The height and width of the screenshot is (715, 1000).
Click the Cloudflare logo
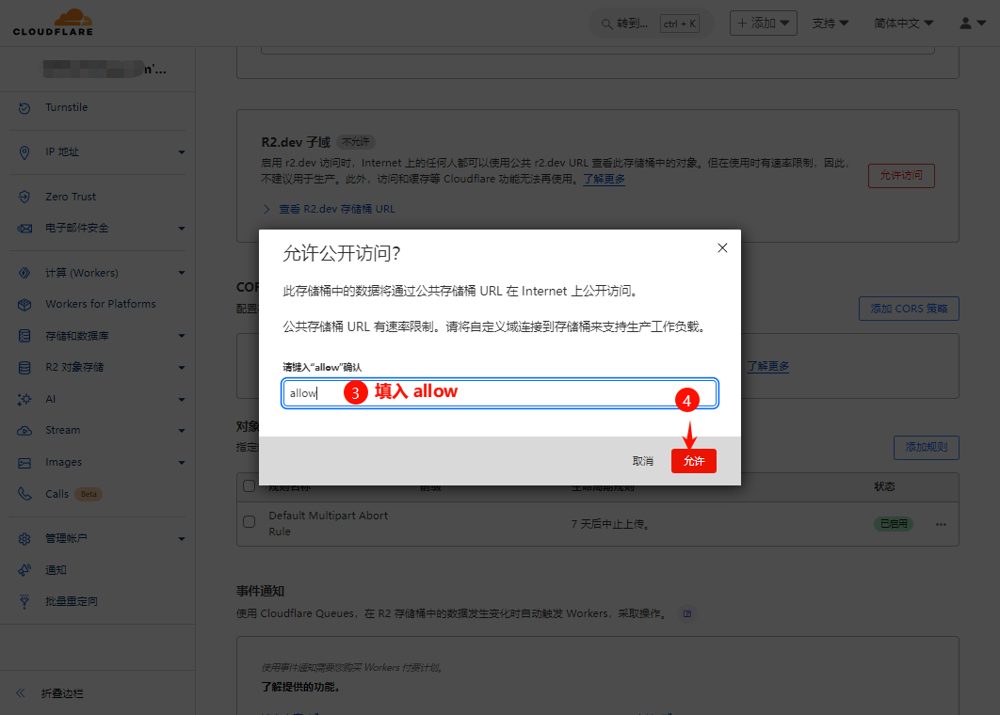pos(52,22)
